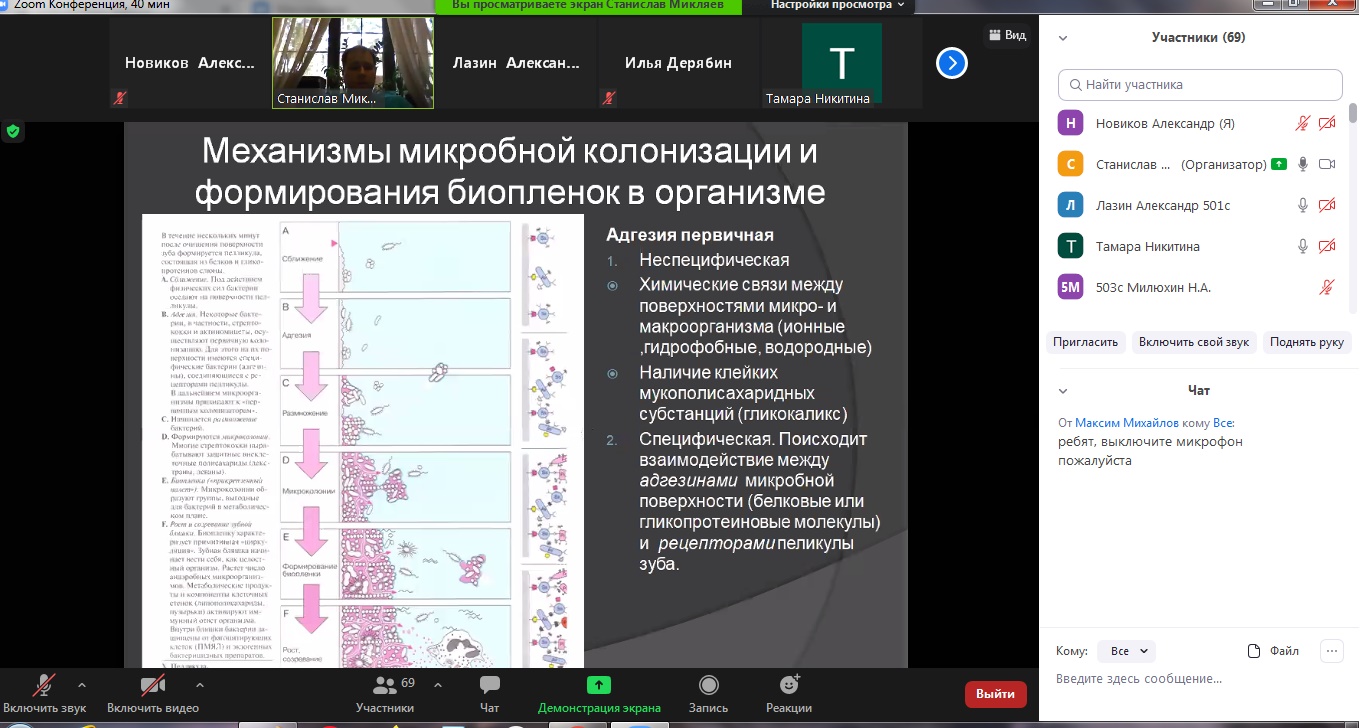Click the Все recipient link in the chat message header

click(x=1223, y=423)
